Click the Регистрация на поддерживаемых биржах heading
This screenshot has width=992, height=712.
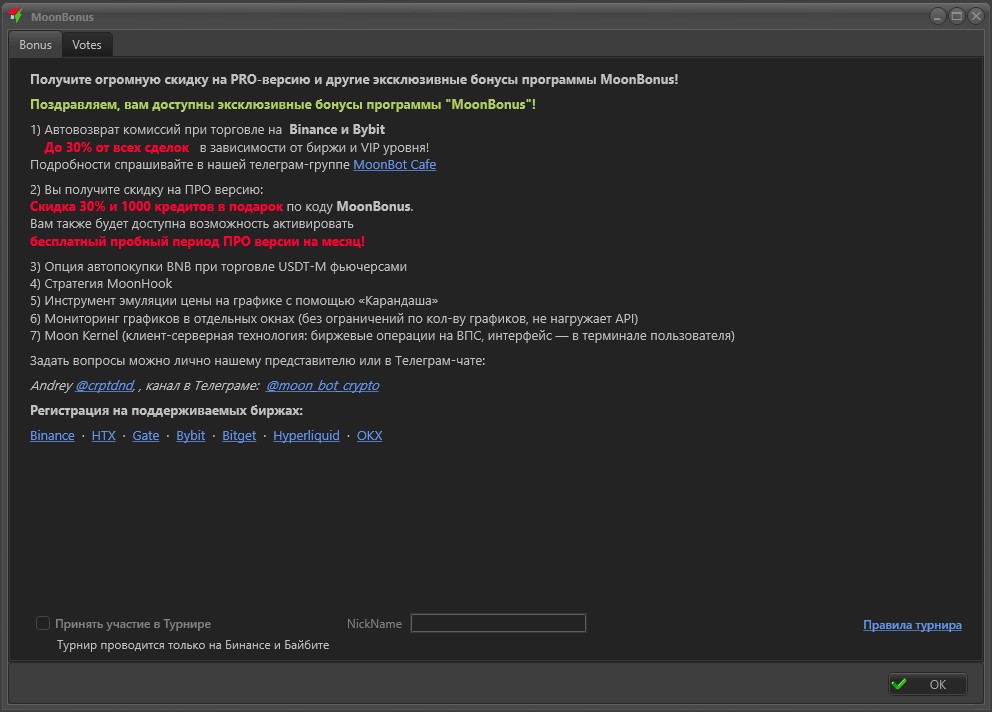(166, 411)
